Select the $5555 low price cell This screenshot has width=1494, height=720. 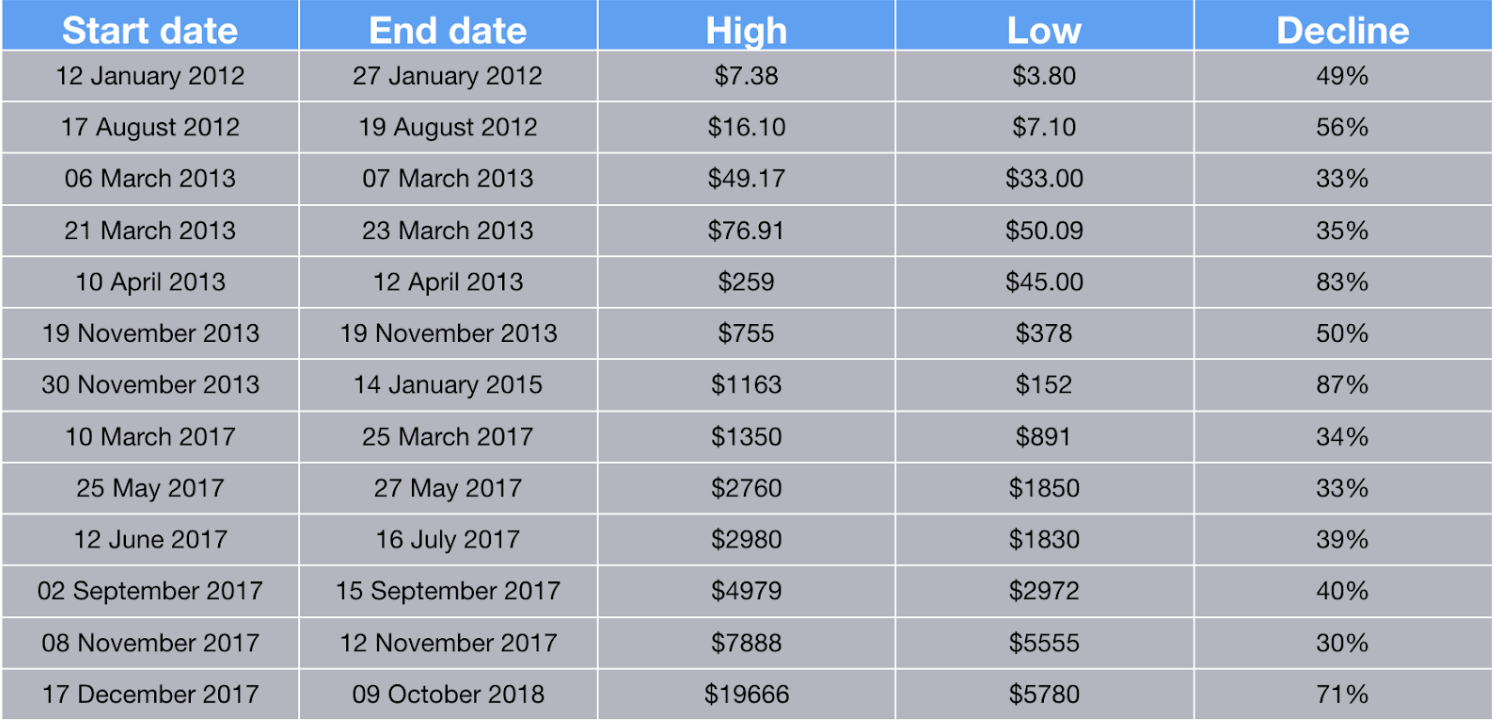pos(1043,643)
